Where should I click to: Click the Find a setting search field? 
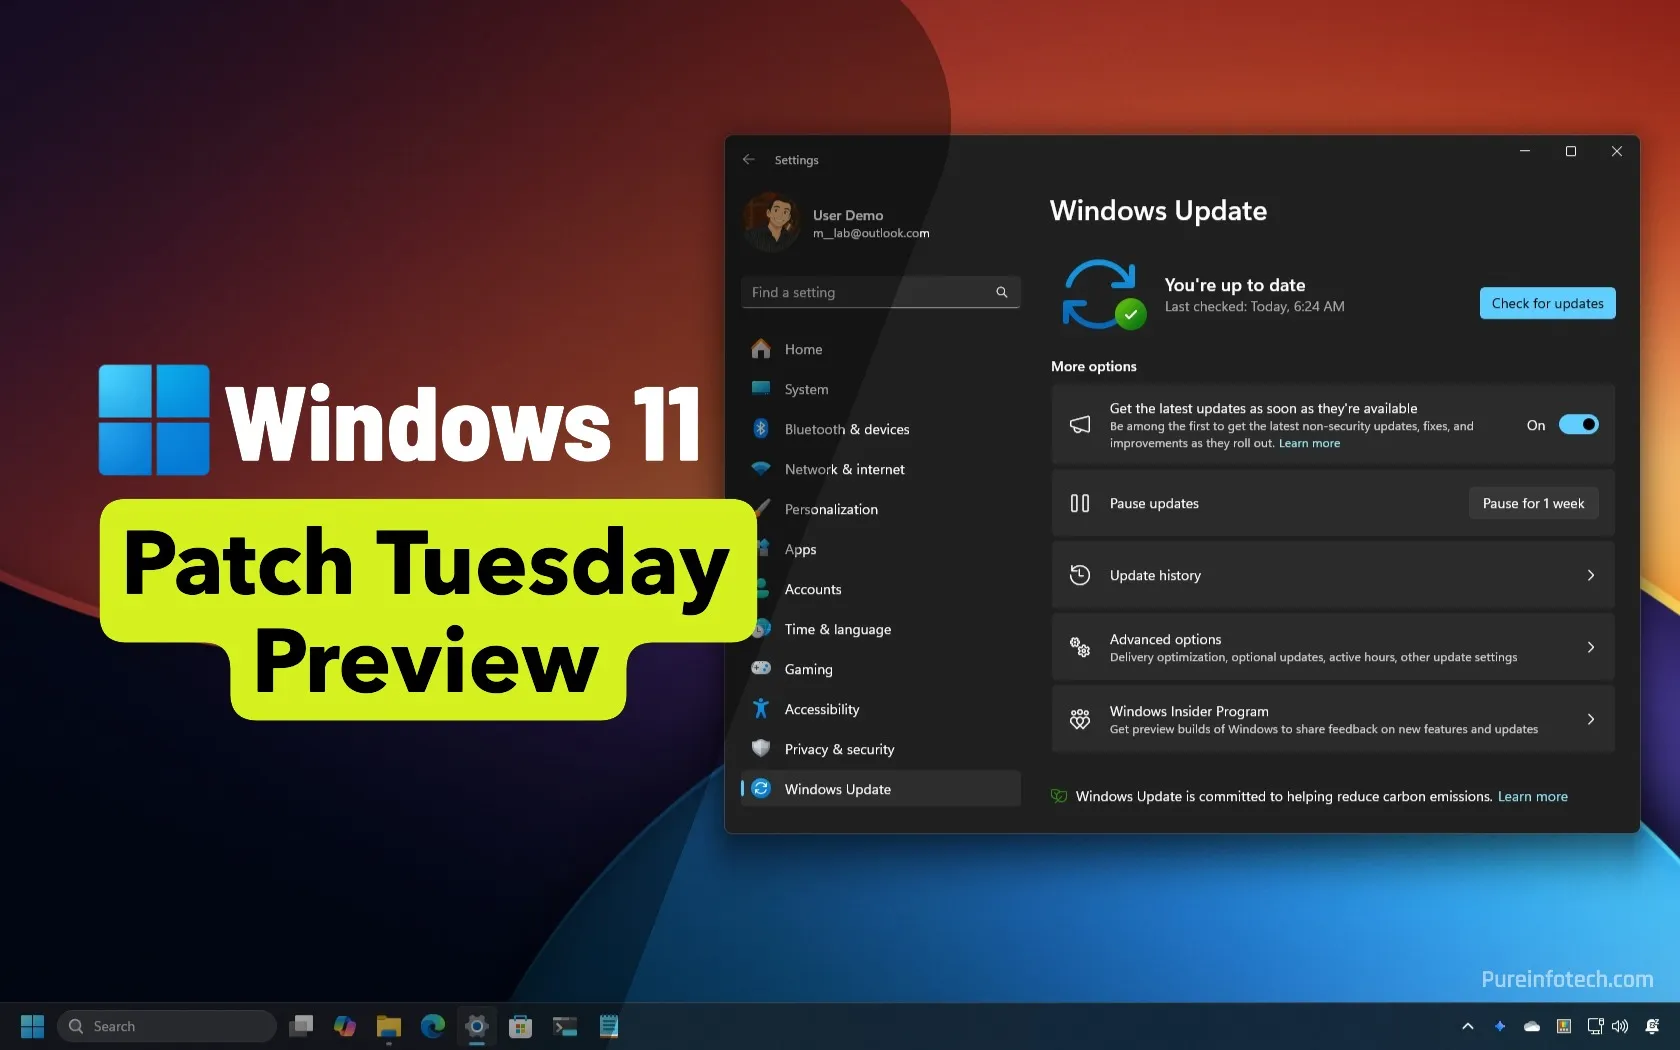pyautogui.click(x=881, y=292)
